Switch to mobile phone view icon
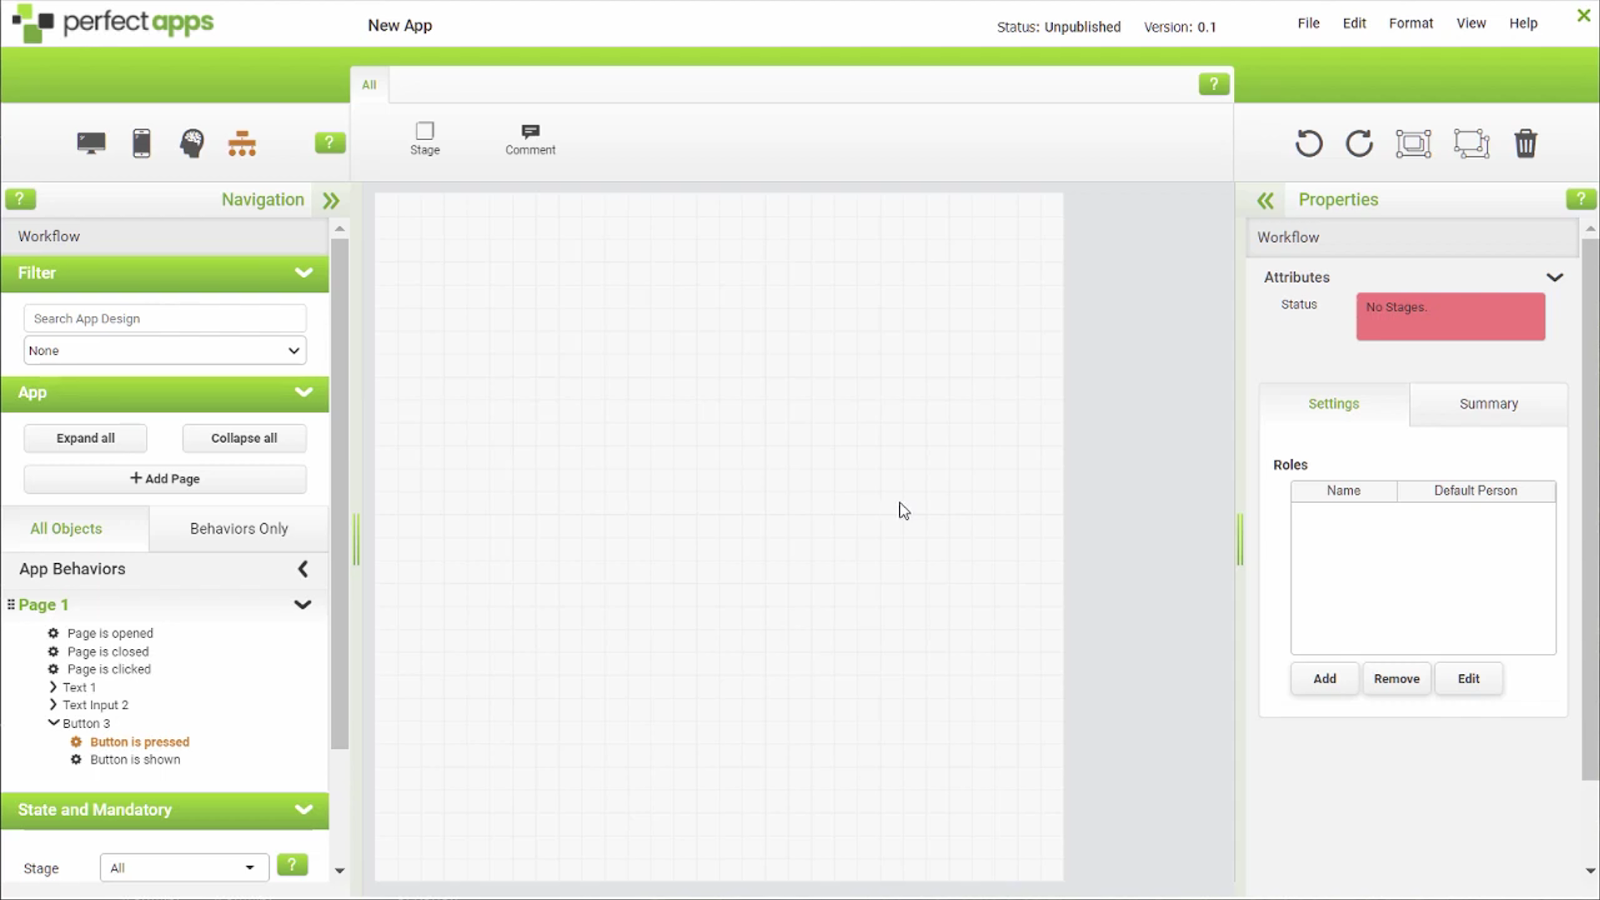The width and height of the screenshot is (1600, 900). [141, 142]
